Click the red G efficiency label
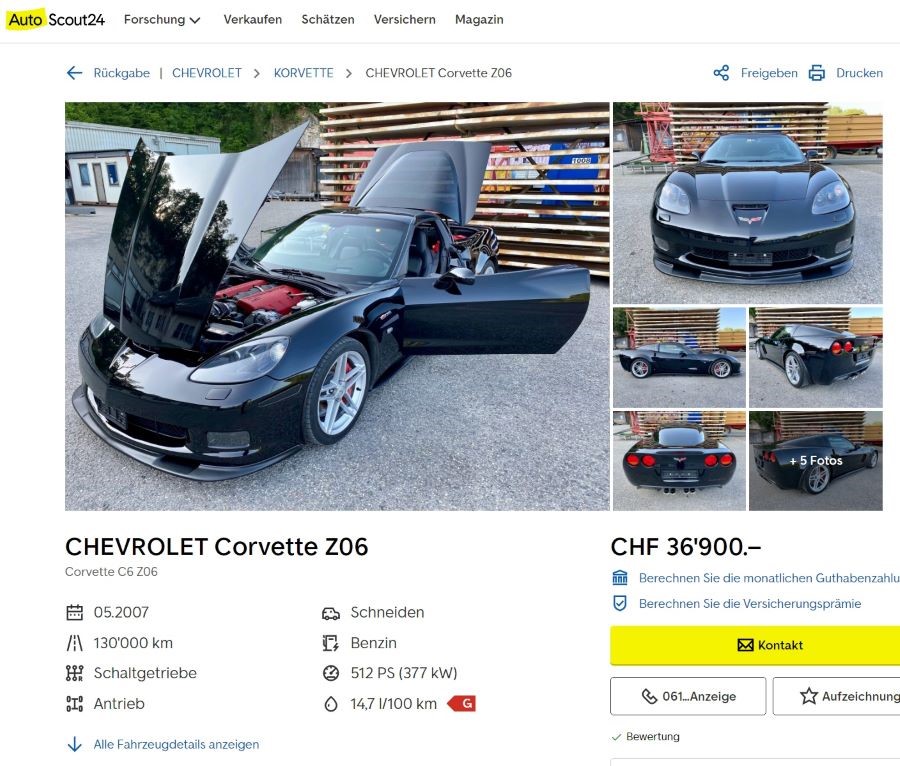Image resolution: width=900 pixels, height=766 pixels. pos(462,703)
